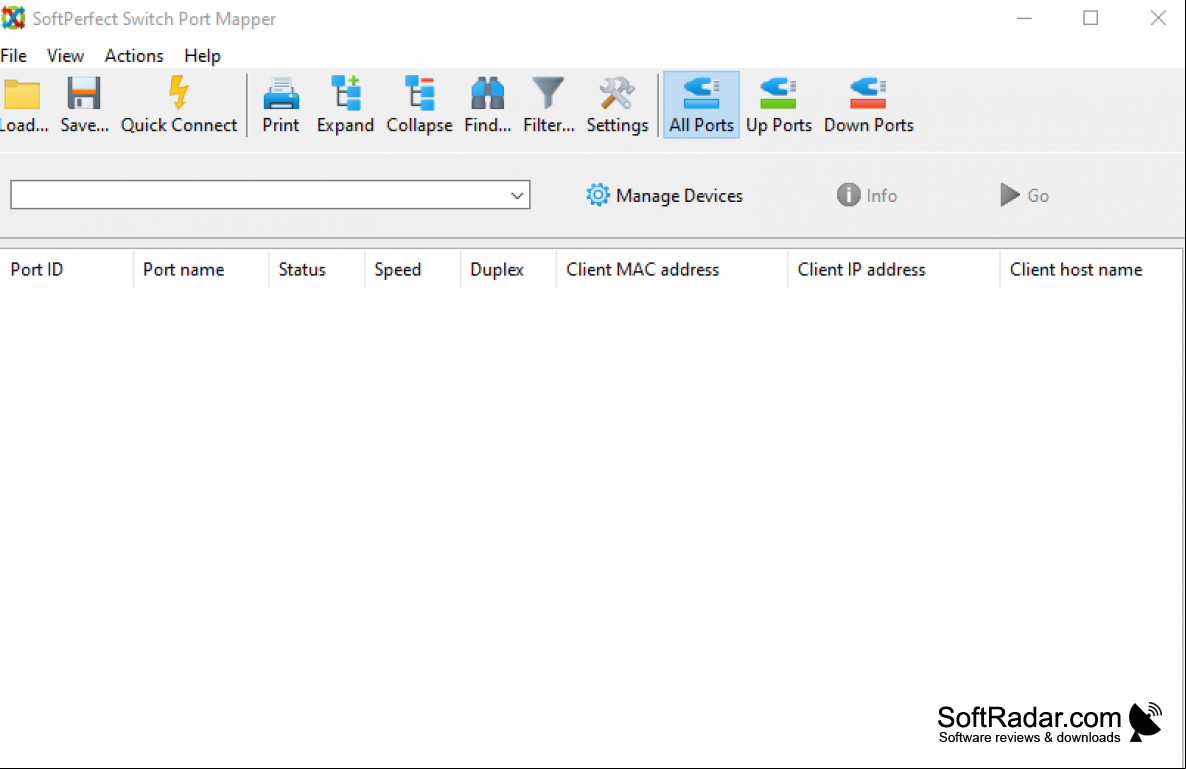The image size is (1186, 769).
Task: Show All Ports view
Action: (x=701, y=104)
